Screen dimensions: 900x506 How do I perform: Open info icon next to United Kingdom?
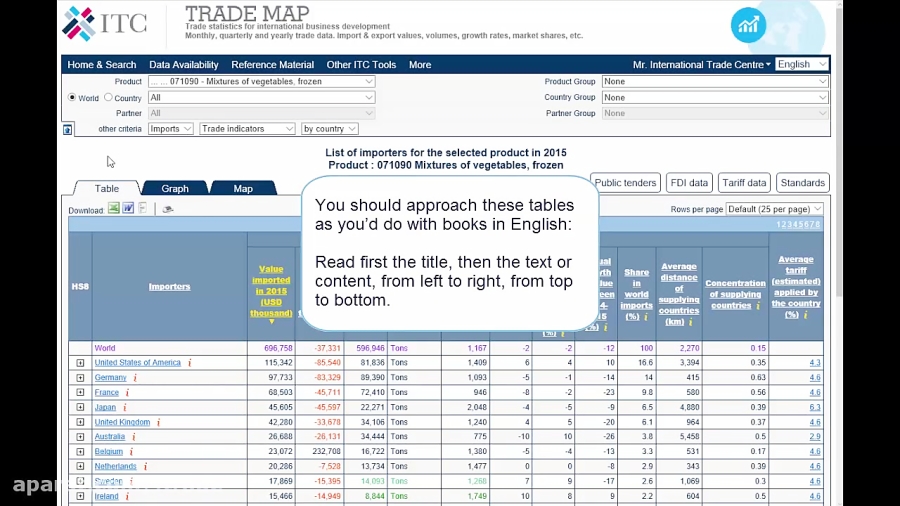point(158,422)
